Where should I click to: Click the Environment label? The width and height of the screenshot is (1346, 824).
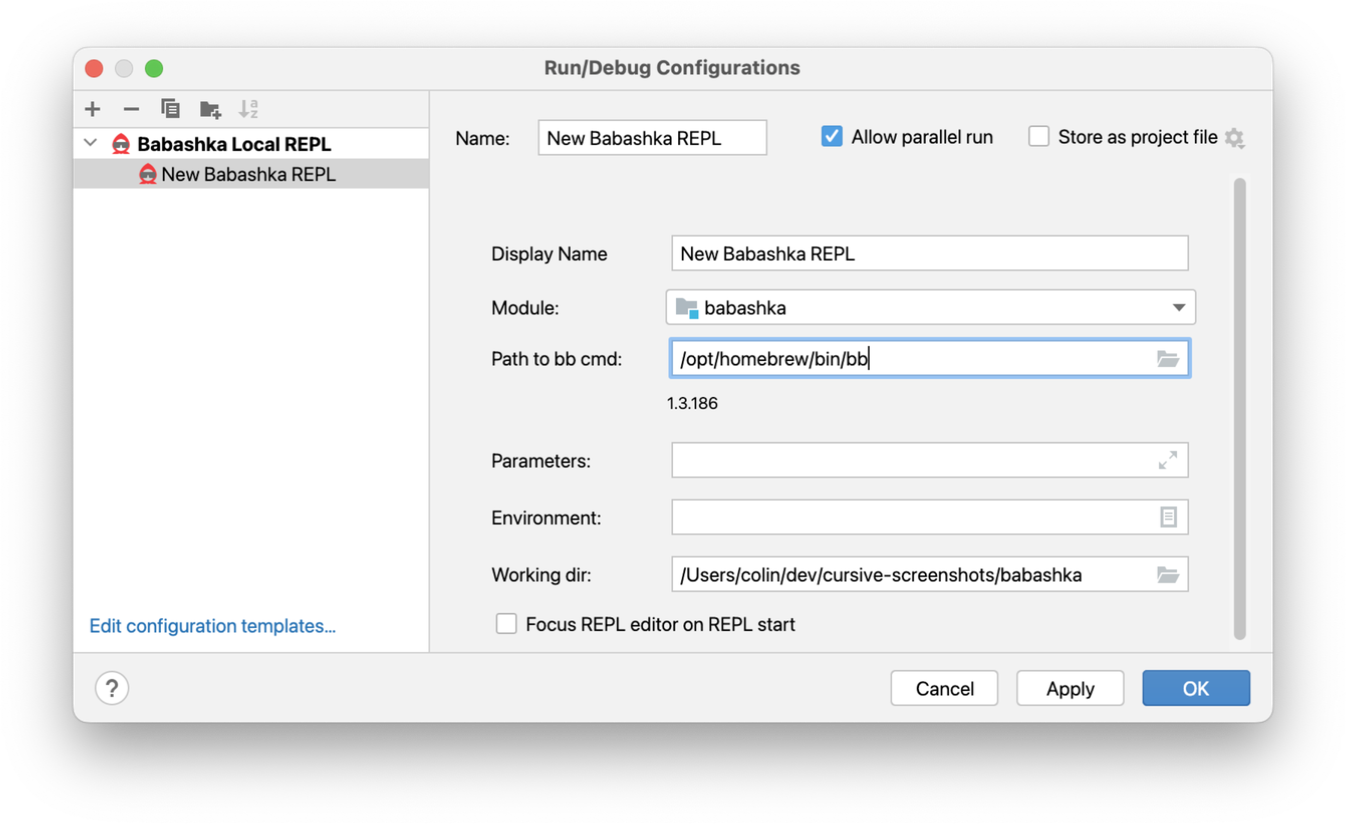pos(546,518)
